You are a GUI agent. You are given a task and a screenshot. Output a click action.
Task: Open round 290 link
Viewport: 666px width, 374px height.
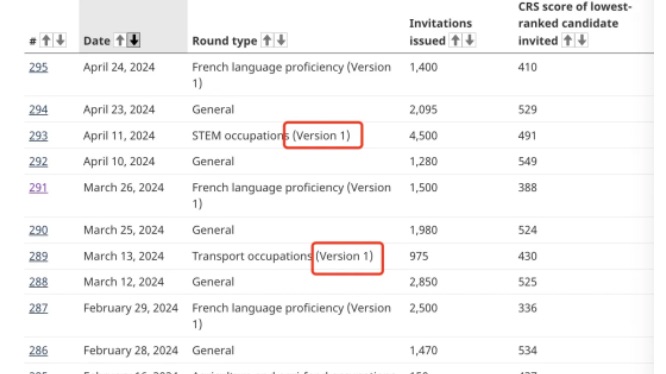[x=38, y=230]
